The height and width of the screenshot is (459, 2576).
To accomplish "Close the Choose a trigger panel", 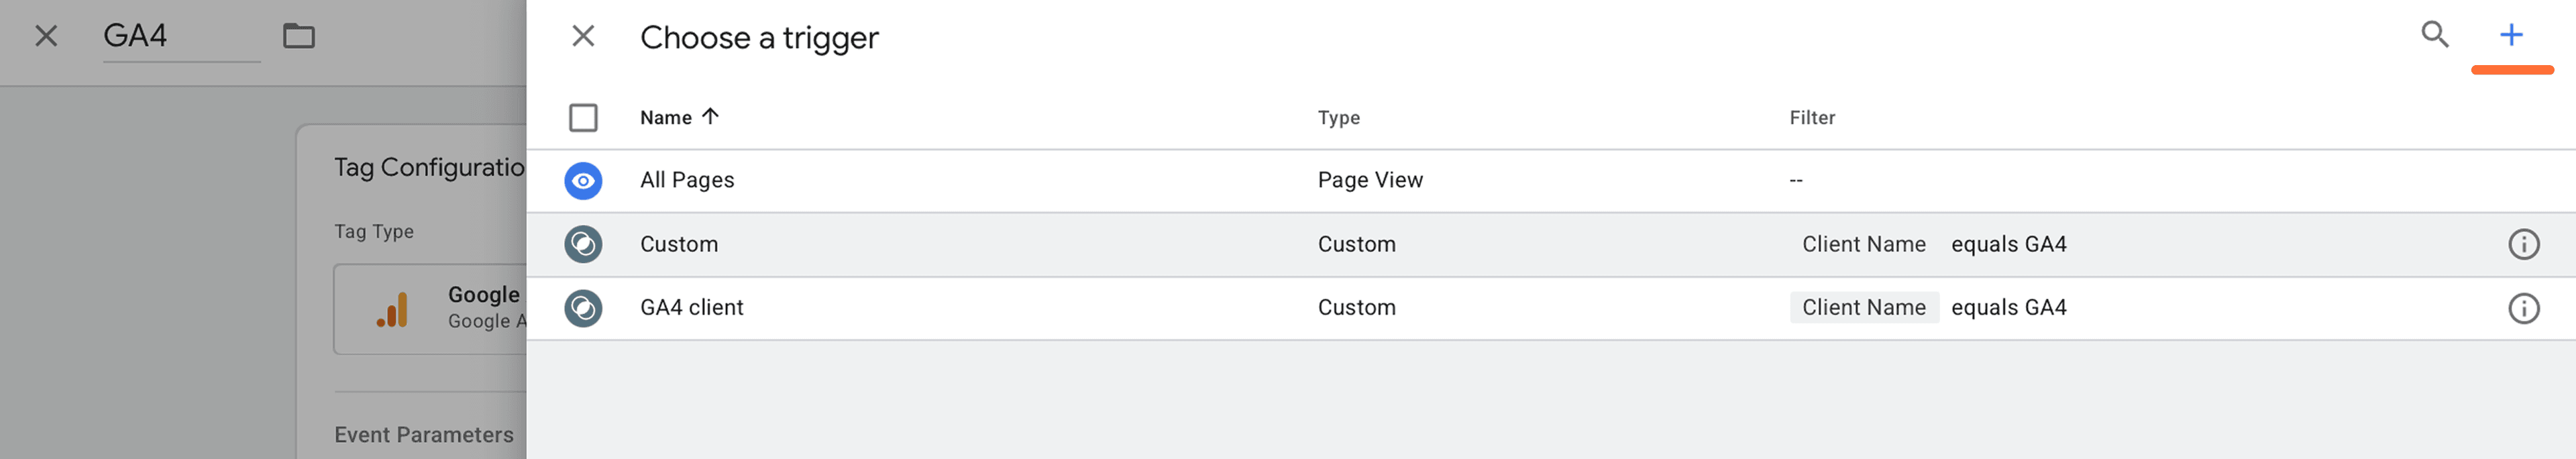I will click(583, 37).
